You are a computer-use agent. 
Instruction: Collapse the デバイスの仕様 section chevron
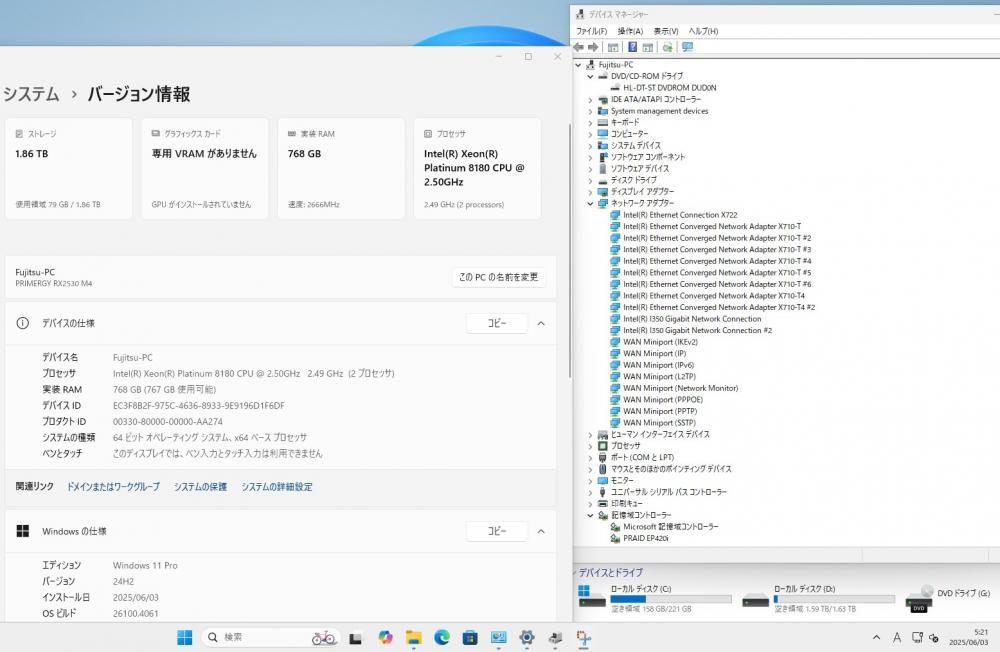[541, 323]
